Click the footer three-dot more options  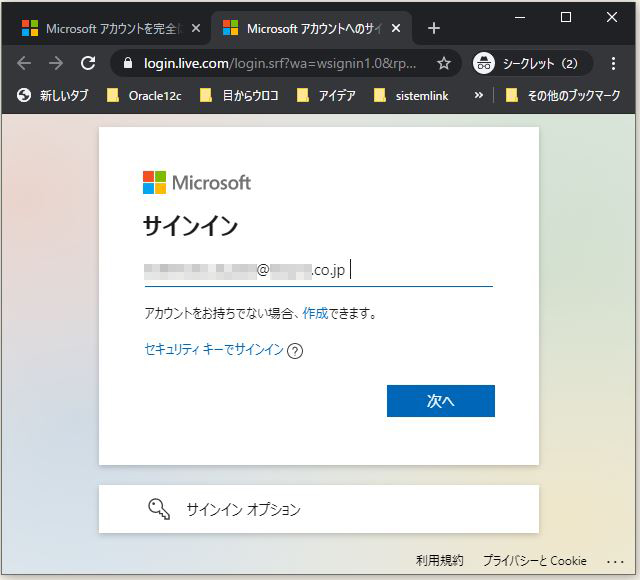coord(615,562)
